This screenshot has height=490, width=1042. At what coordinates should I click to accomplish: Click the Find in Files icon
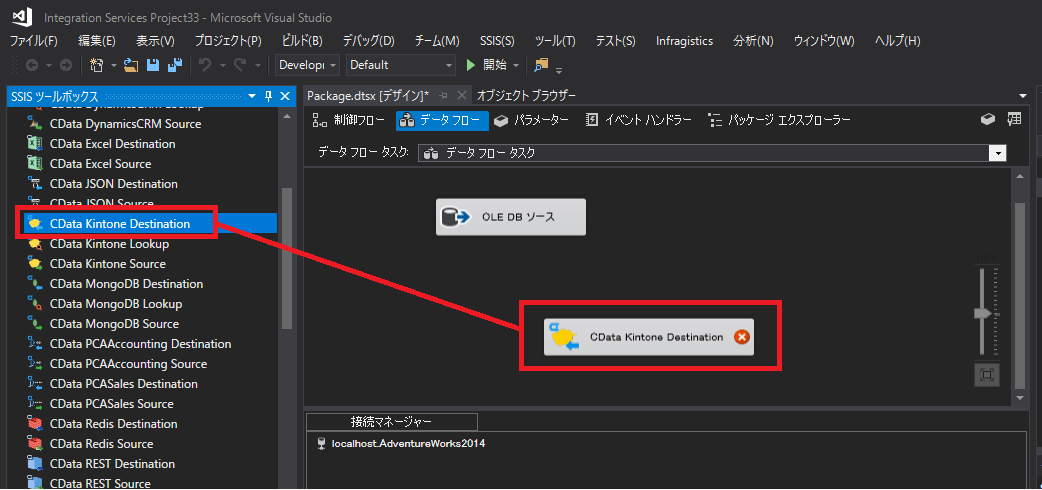[x=542, y=64]
